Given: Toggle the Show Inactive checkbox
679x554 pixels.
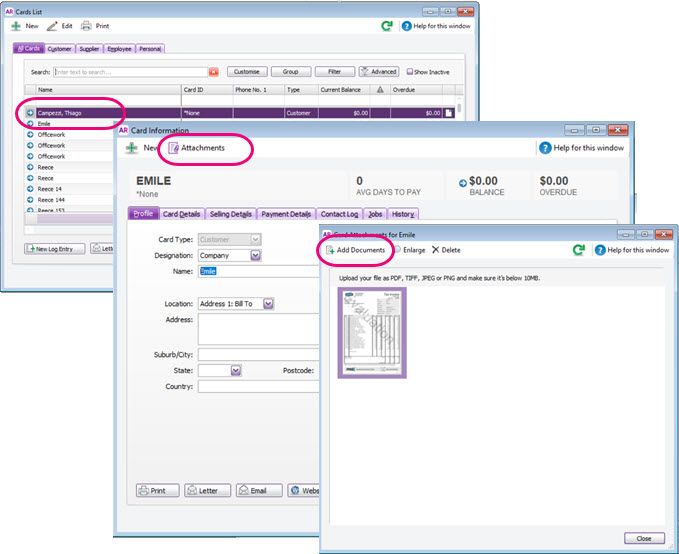Looking at the screenshot, I should pyautogui.click(x=409, y=72).
